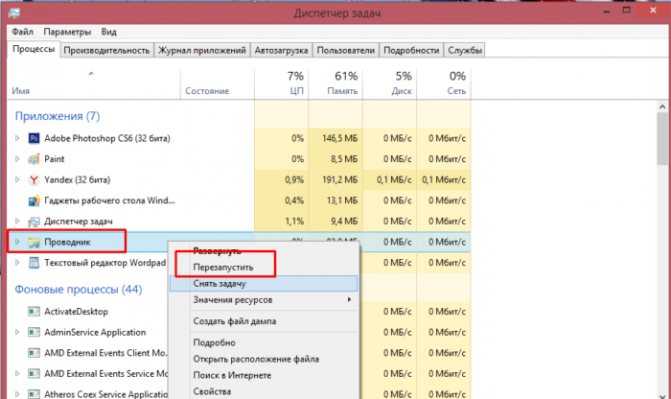Select the Paint application icon
Screen dimensions: 671x399
(34, 159)
